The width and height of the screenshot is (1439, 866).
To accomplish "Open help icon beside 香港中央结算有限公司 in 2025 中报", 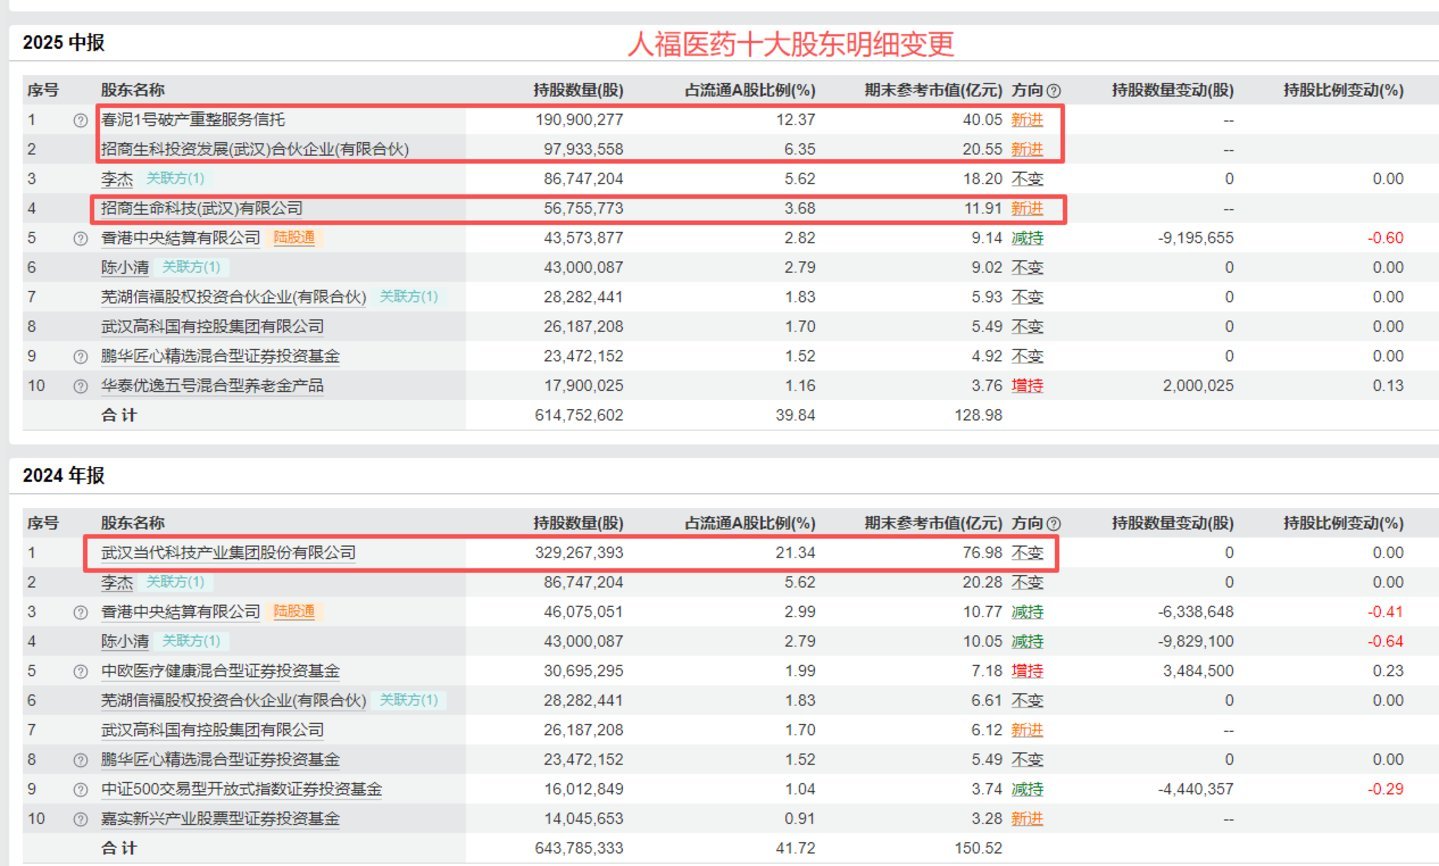I will (81, 239).
